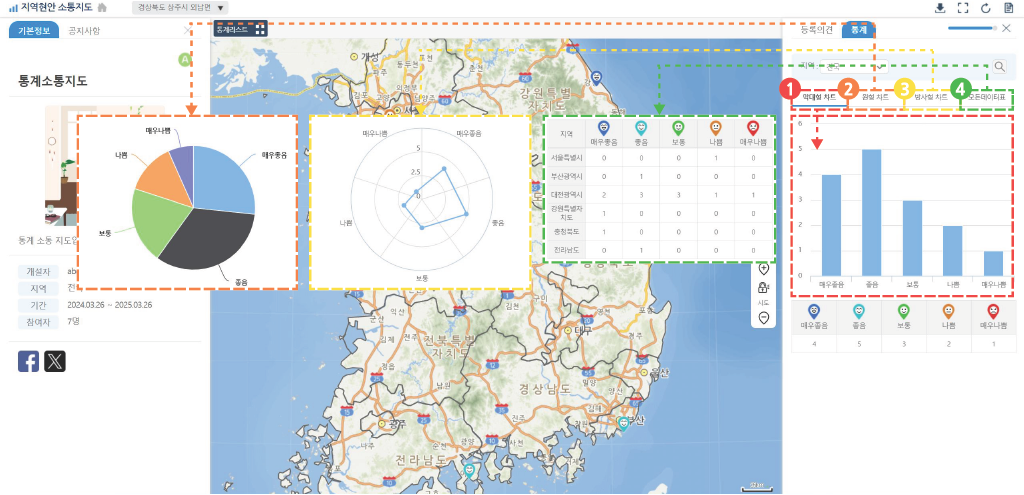This screenshot has height=495, width=1024.
Task: Click the teal marker in 전라남도 south coast
Action: [x=468, y=470]
